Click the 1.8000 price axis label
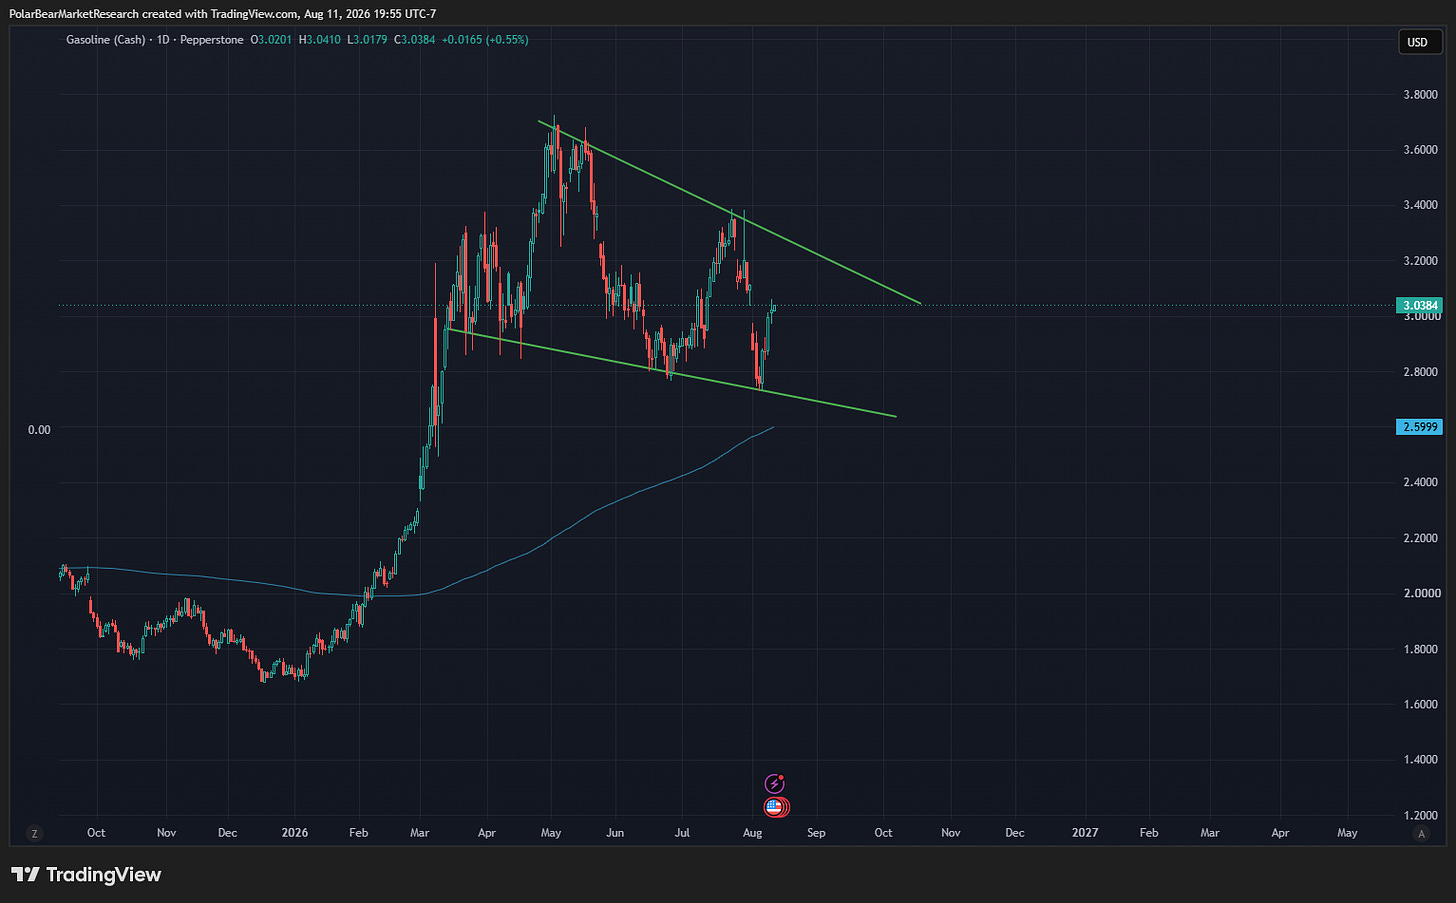 (1421, 649)
